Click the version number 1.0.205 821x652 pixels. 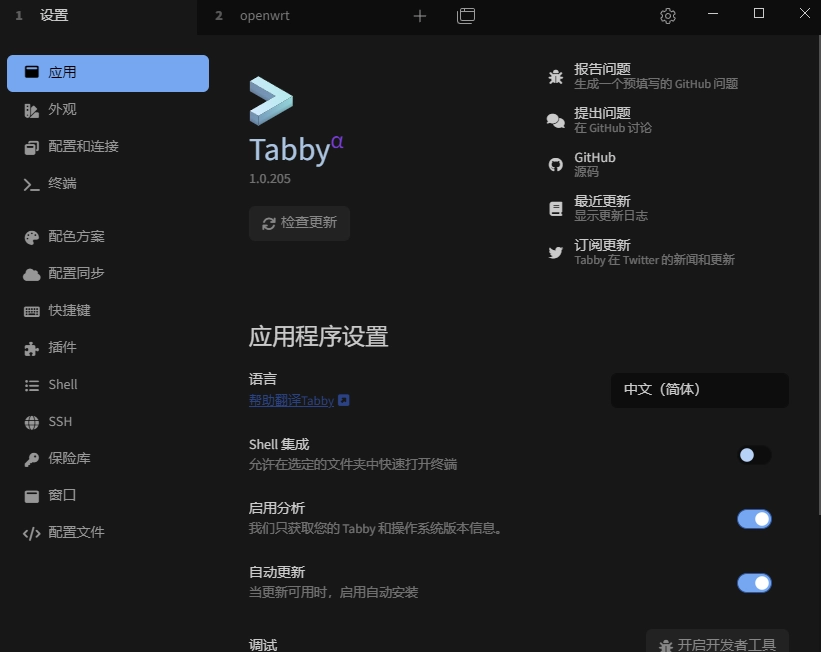pos(270,179)
